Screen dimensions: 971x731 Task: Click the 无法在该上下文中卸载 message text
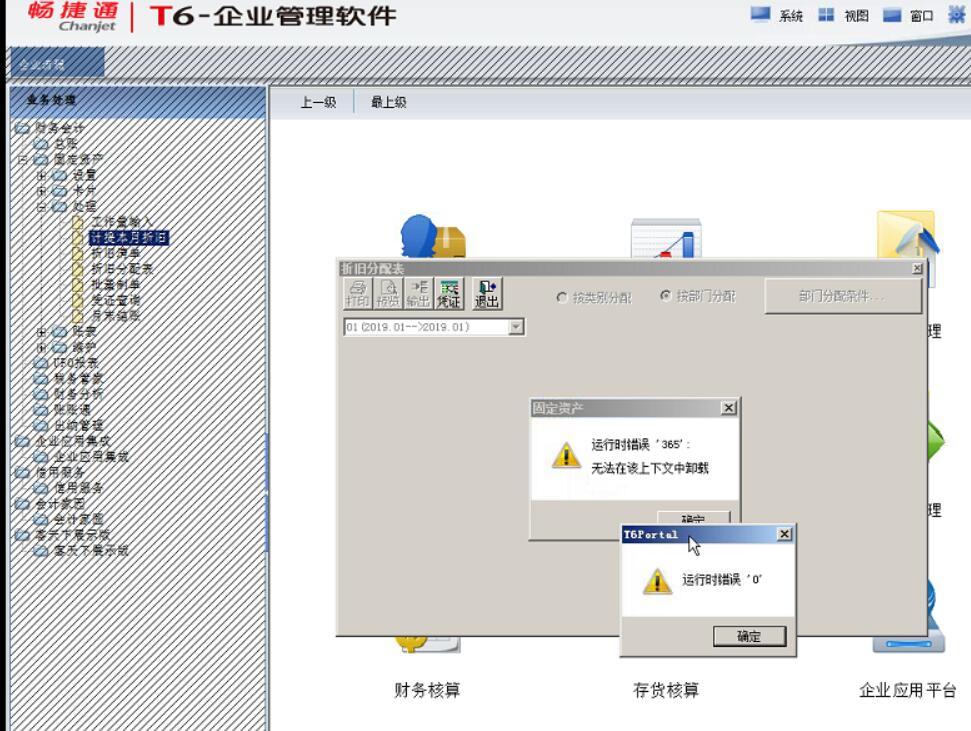point(650,468)
